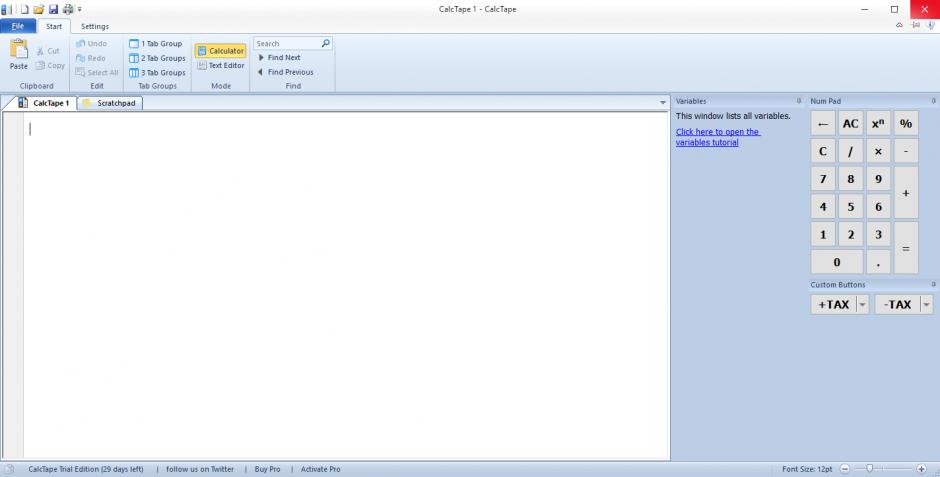Click Select All in Edit group
Viewport: 940px width, 477px height.
pos(97,73)
